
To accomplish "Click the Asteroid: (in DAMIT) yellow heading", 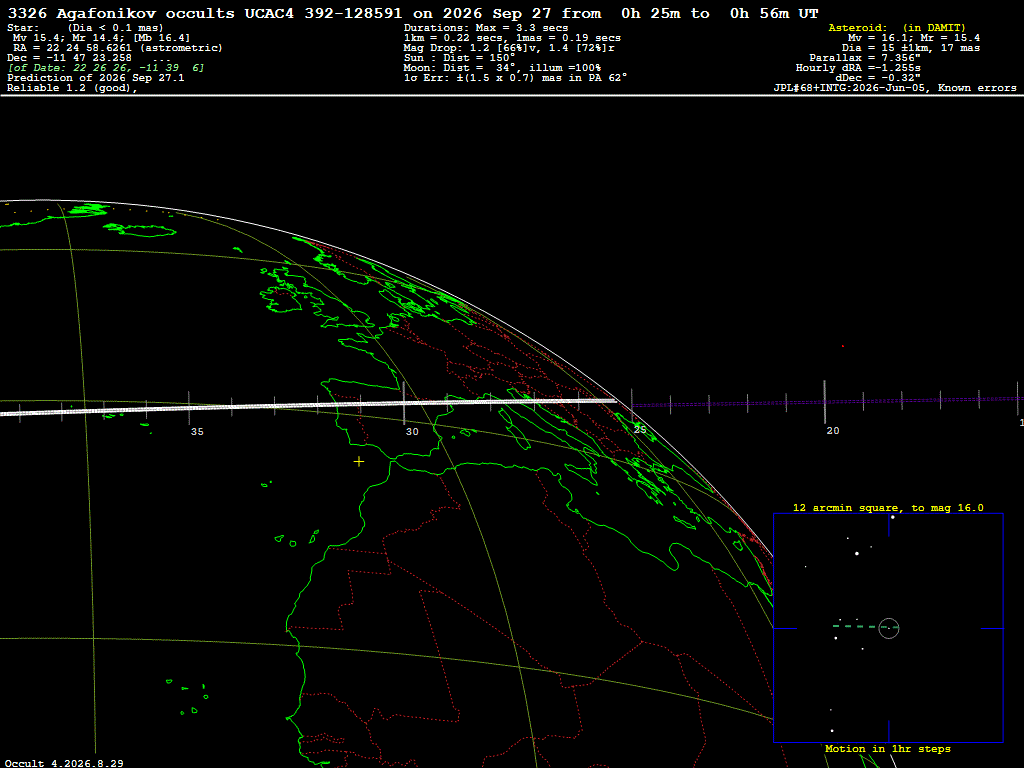I will (x=897, y=27).
